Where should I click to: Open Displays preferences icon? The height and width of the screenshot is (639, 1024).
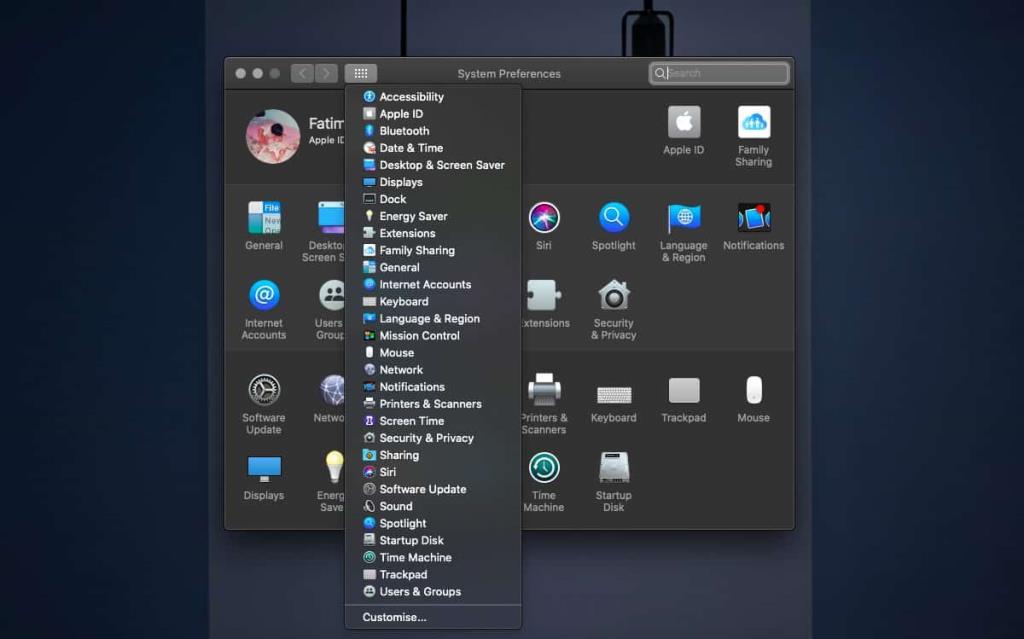(x=263, y=464)
